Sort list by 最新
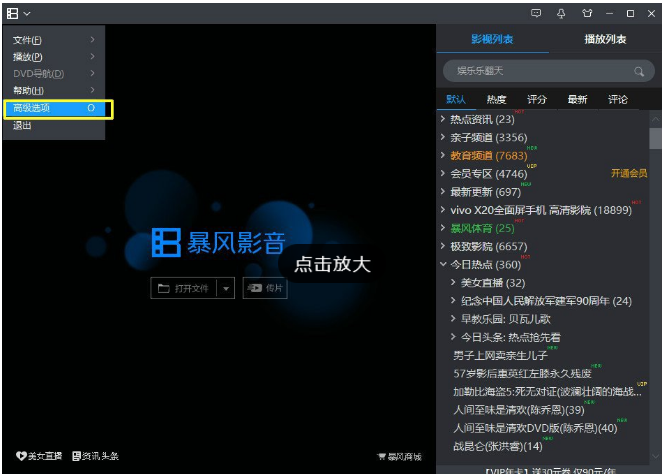This screenshot has height=474, width=662. [577, 100]
